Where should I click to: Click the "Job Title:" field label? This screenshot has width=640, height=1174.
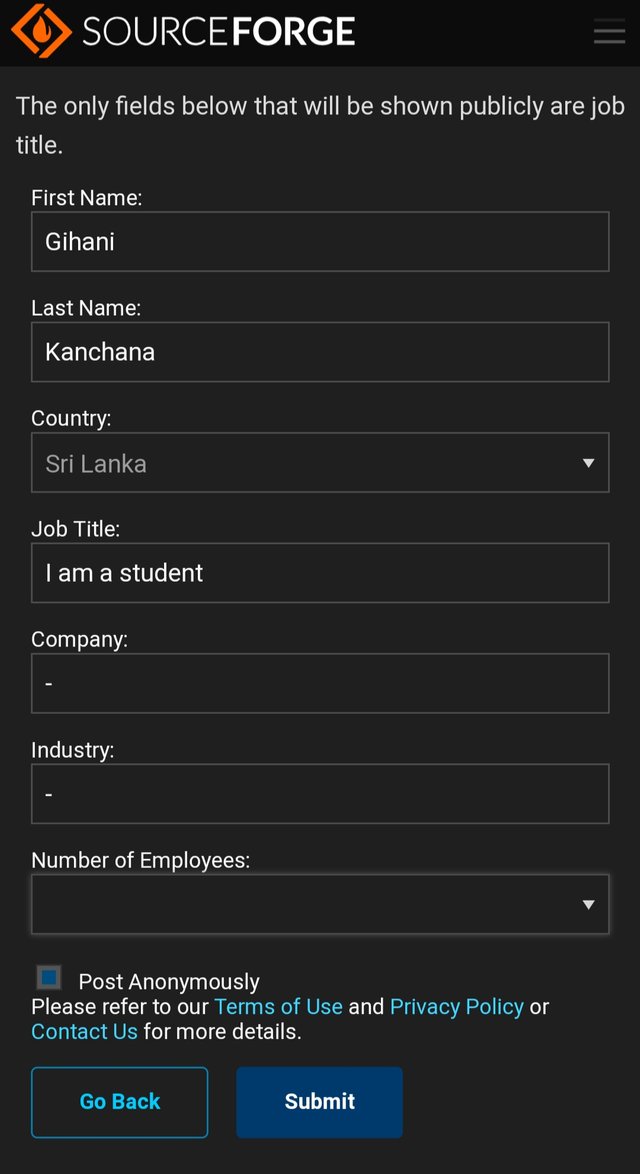(x=75, y=529)
